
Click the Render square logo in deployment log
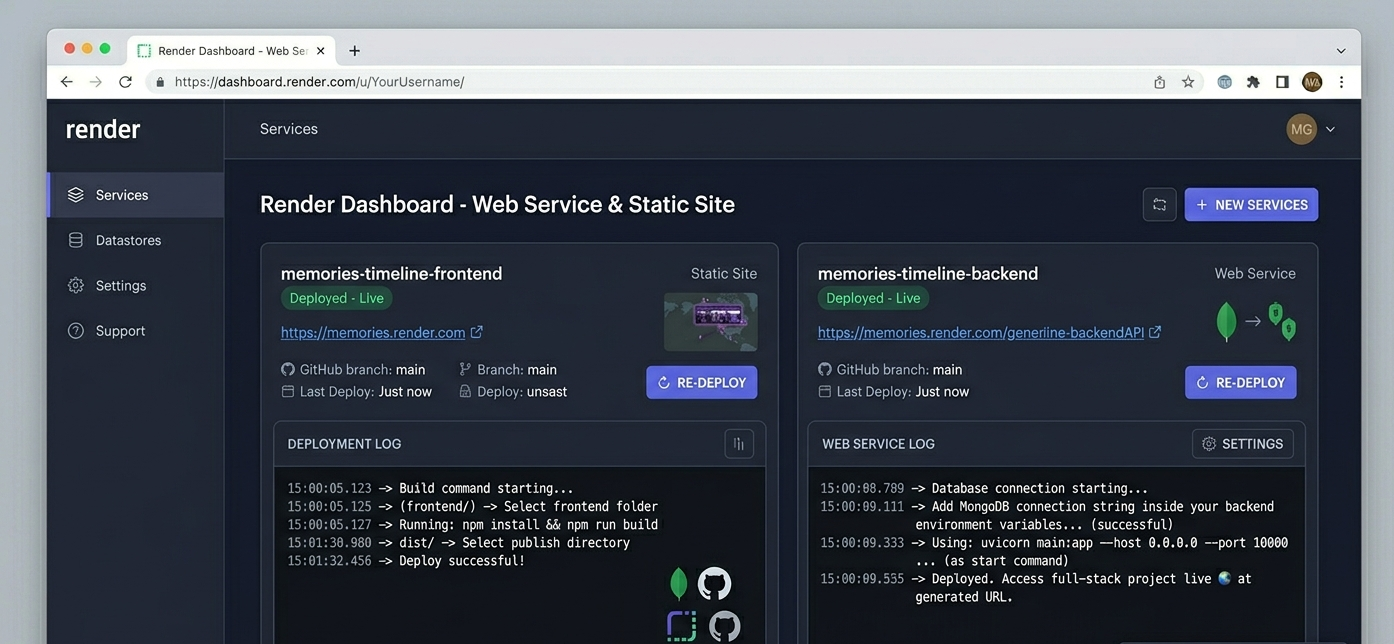tap(681, 626)
